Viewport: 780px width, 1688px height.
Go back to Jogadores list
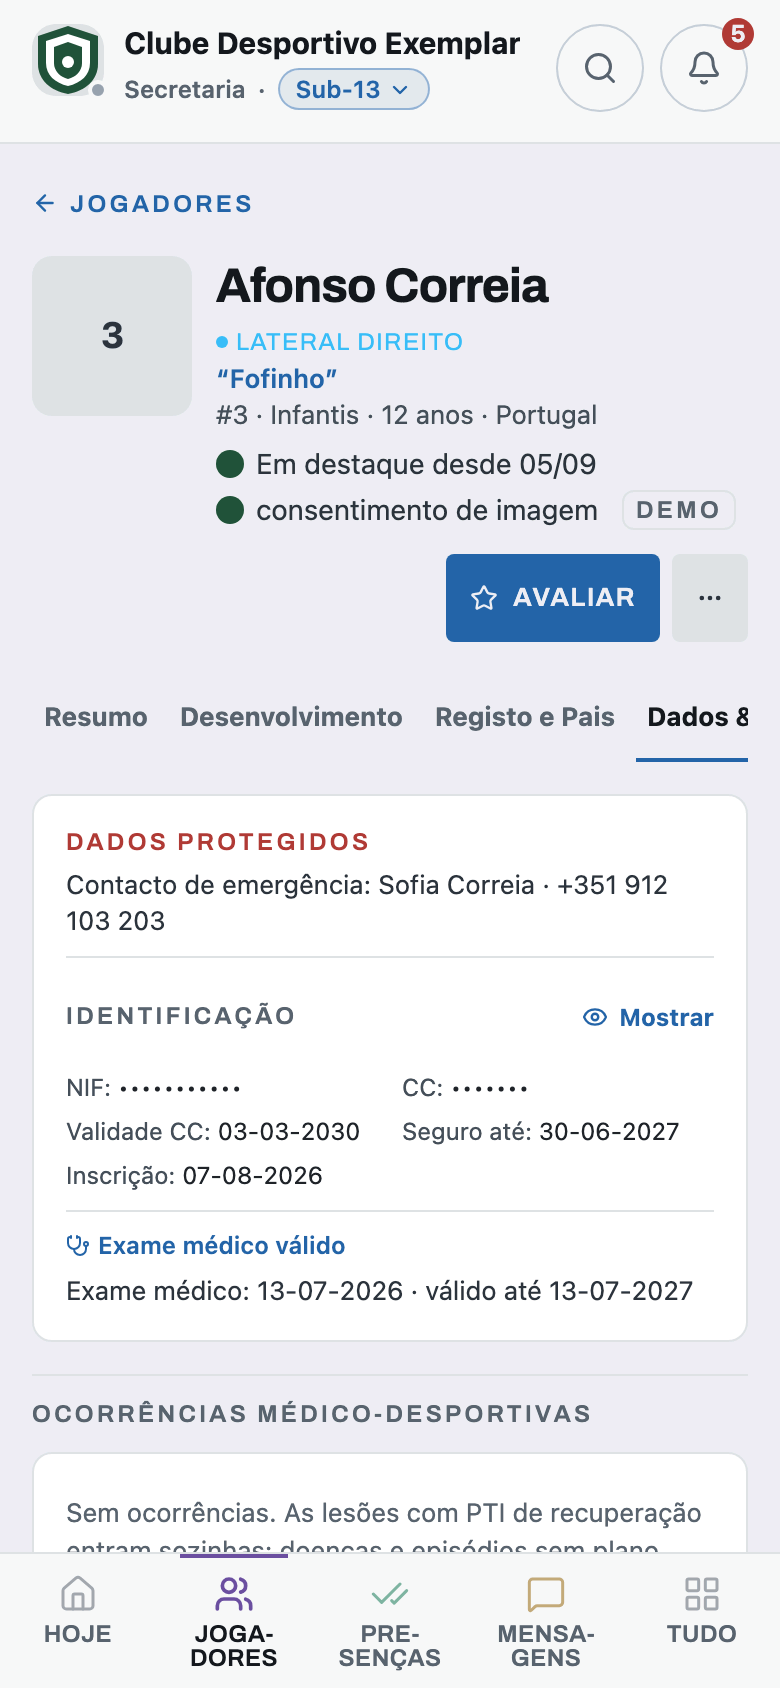[143, 204]
